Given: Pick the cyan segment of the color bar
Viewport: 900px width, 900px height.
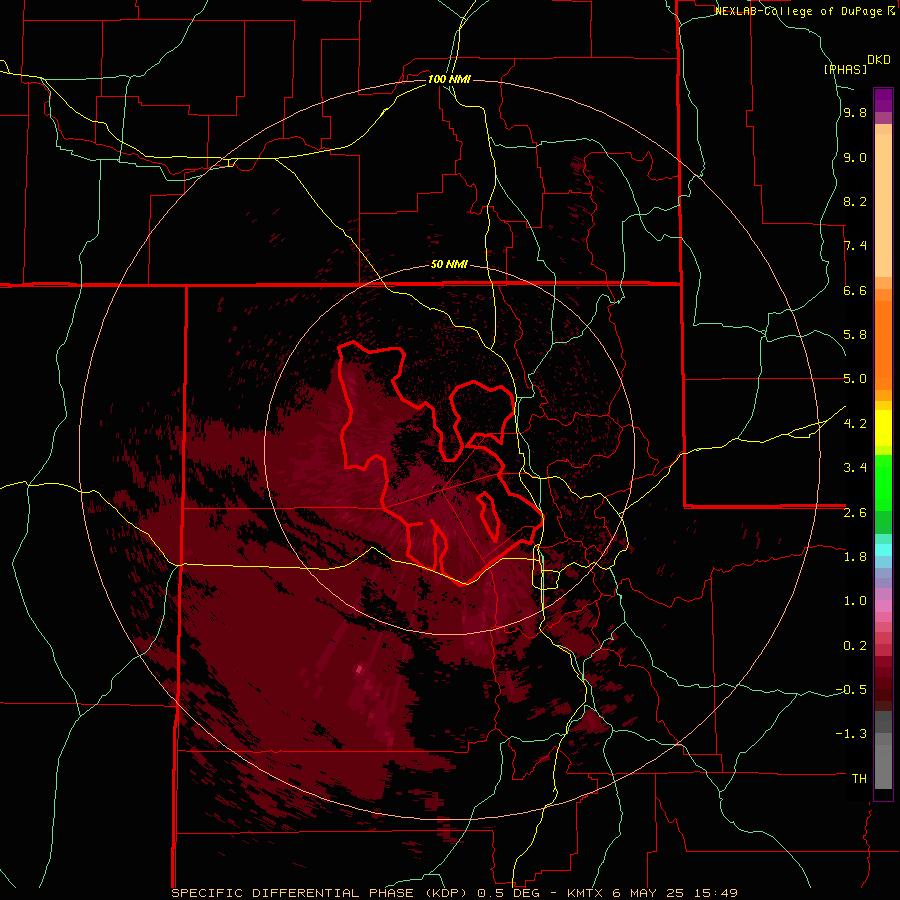Looking at the screenshot, I should coord(883,550).
